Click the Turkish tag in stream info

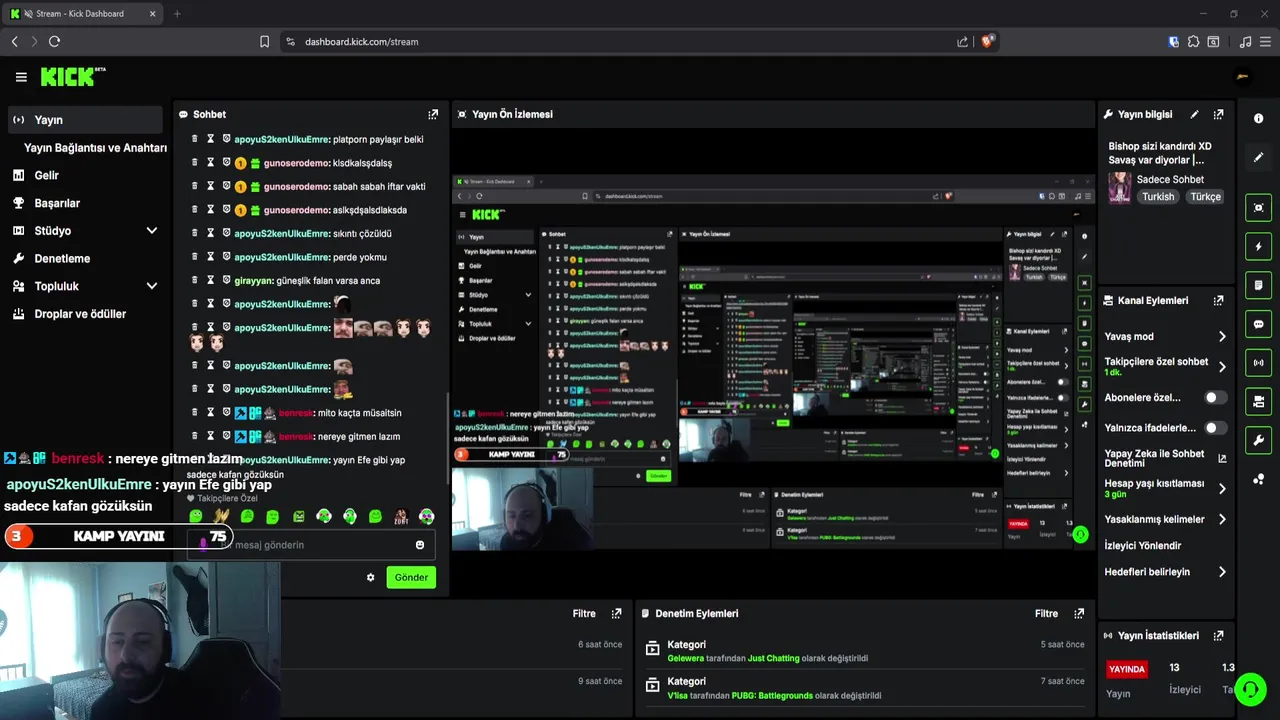[x=1158, y=197]
